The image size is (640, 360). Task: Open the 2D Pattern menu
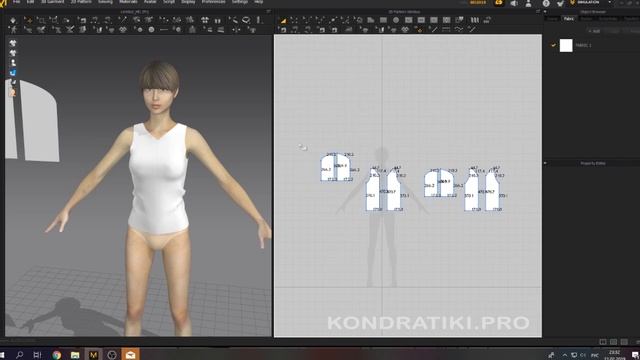[x=81, y=2]
